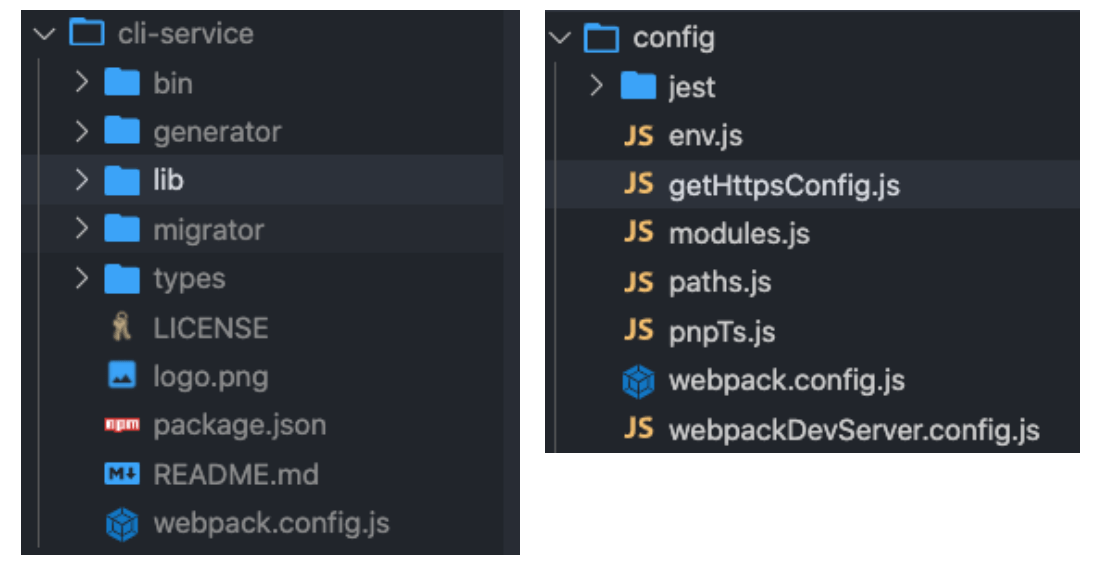Click the JS icon next to webpackDevServer.config.js
The width and height of the screenshot is (1096, 568).
(638, 430)
